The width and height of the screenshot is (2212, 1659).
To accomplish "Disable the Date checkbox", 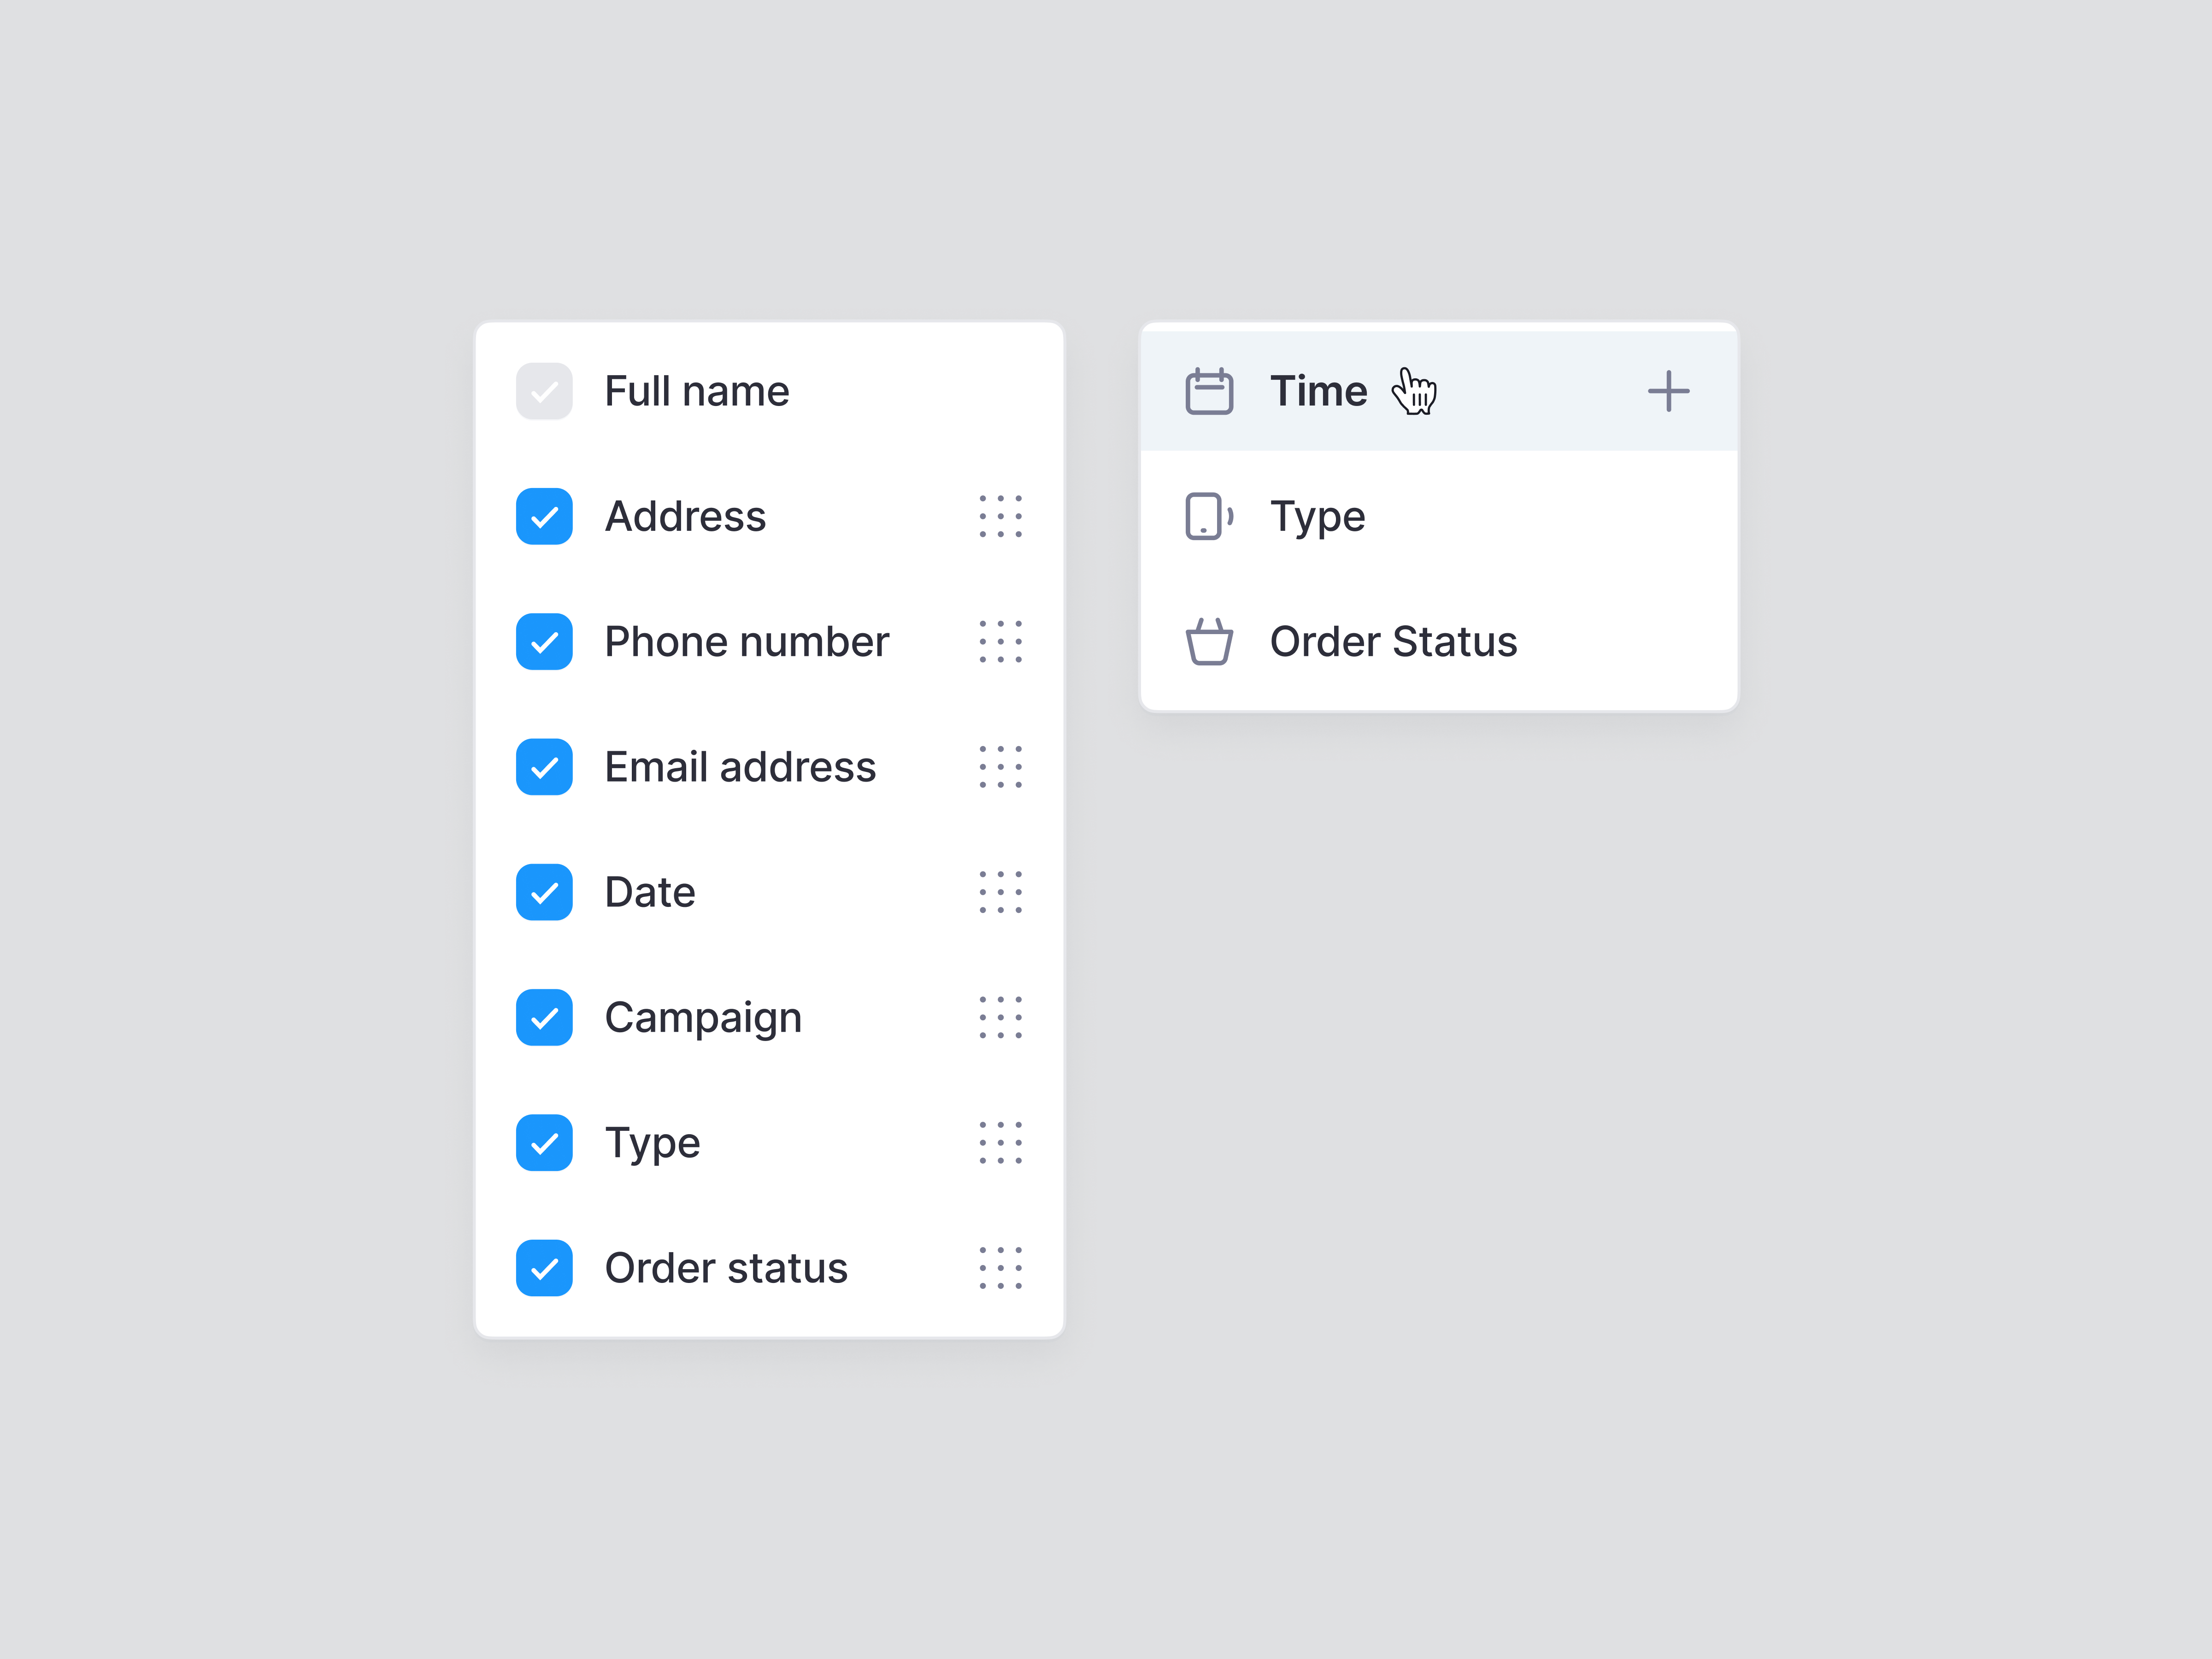I will tap(544, 892).
